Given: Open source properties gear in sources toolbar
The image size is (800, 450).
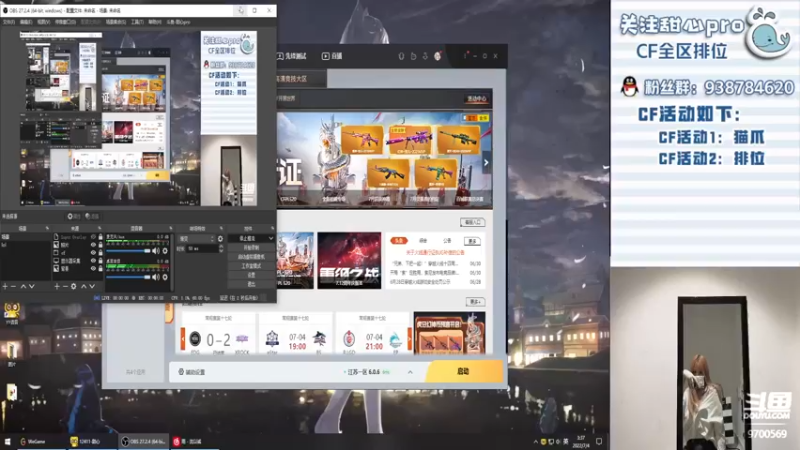Looking at the screenshot, I should click(73, 287).
